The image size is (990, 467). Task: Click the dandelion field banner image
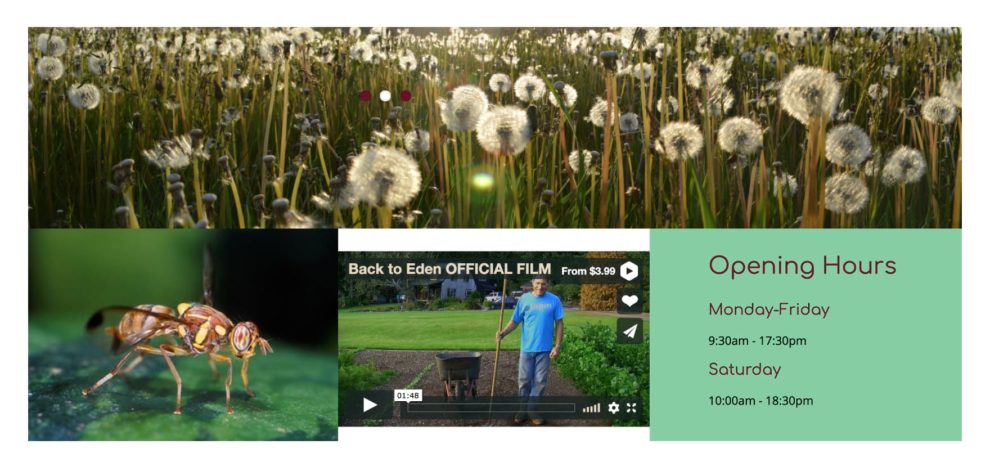coord(495,127)
